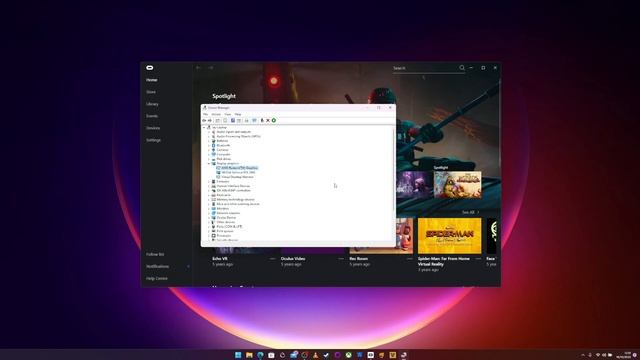Viewport: 640px width, 360px height.
Task: Click the Oculus logo in the sidebar
Action: [x=150, y=68]
